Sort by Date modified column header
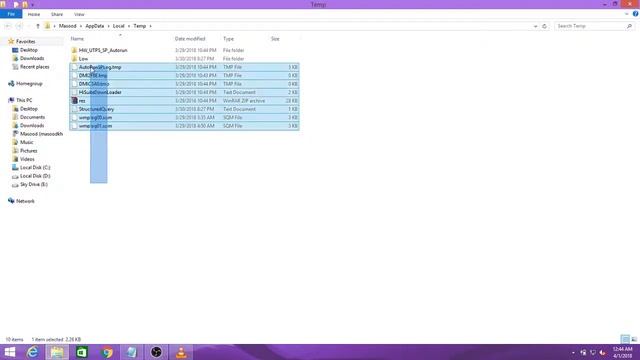The image size is (640, 360). point(190,39)
